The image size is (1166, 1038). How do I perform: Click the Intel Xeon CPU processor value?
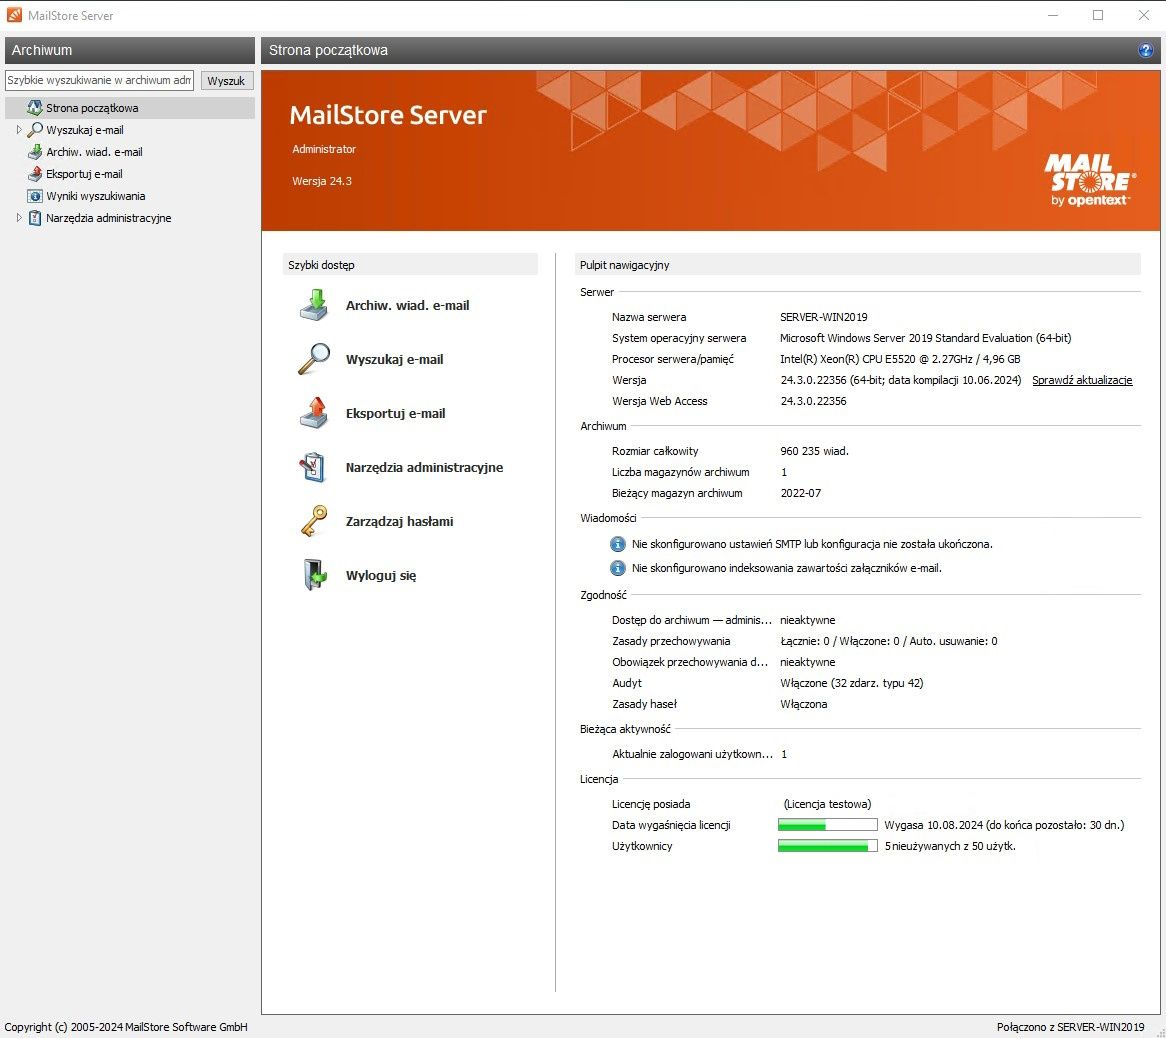point(900,358)
